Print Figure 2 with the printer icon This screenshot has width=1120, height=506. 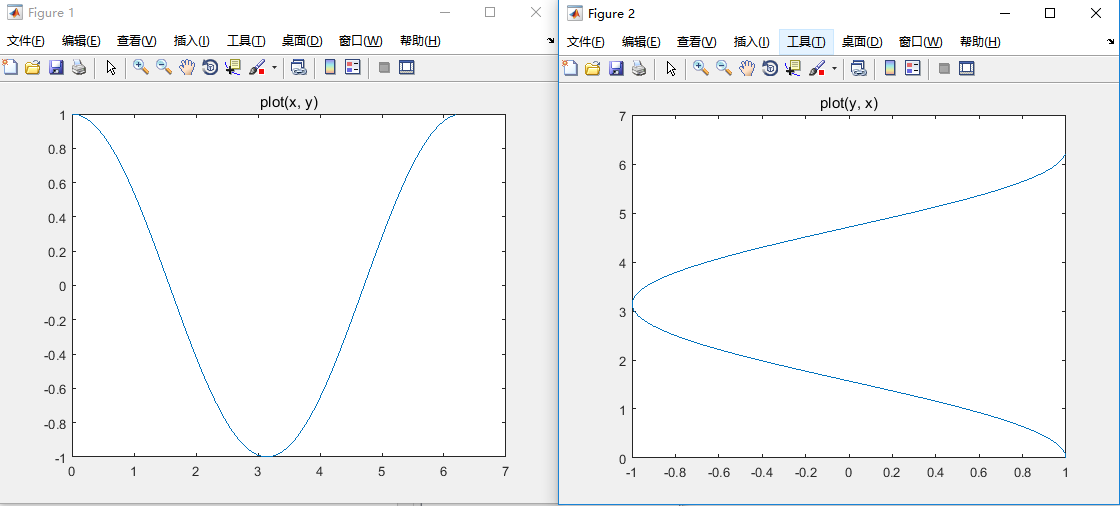(x=639, y=68)
